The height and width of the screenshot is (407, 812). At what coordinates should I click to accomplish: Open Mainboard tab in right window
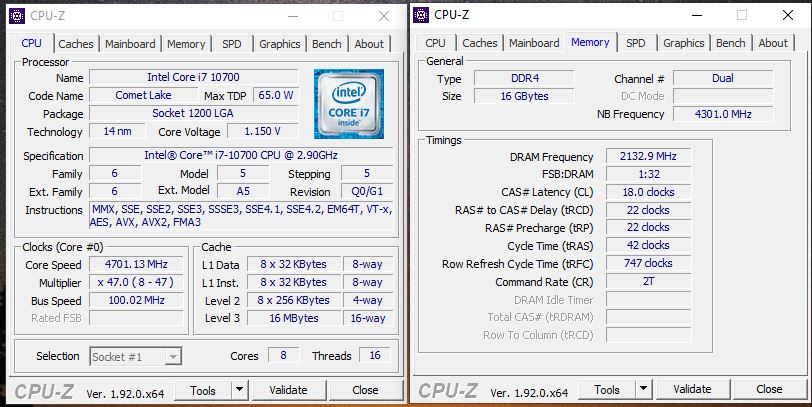coord(534,43)
